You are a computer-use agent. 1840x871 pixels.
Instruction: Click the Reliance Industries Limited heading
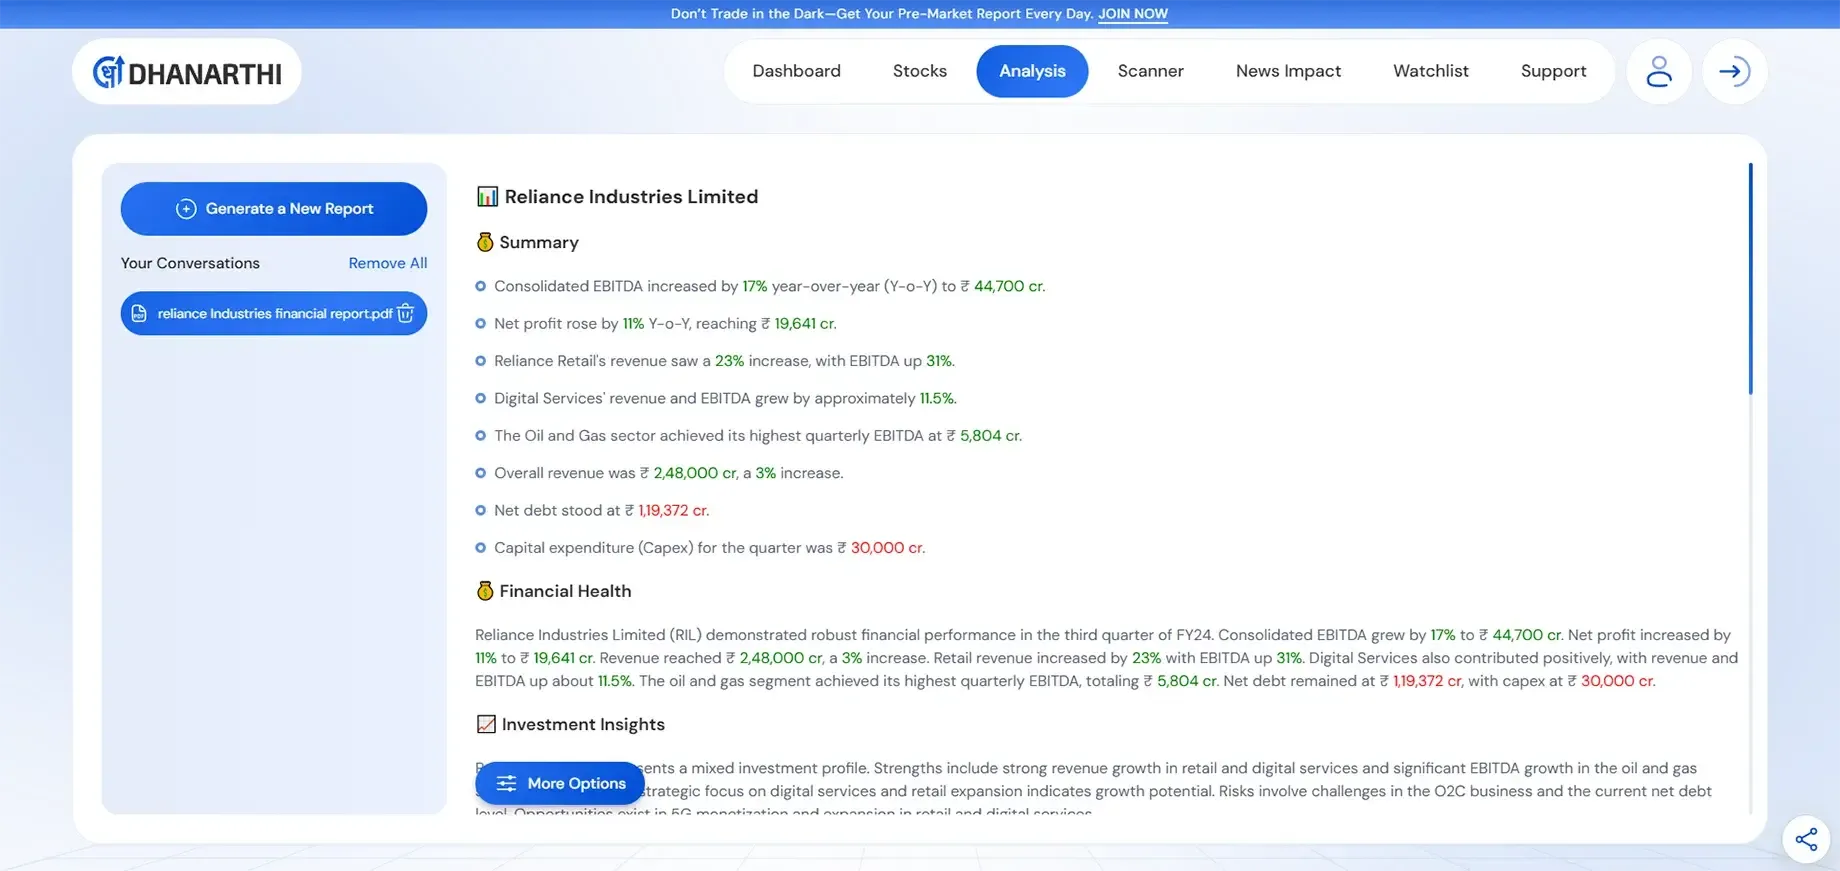(631, 197)
